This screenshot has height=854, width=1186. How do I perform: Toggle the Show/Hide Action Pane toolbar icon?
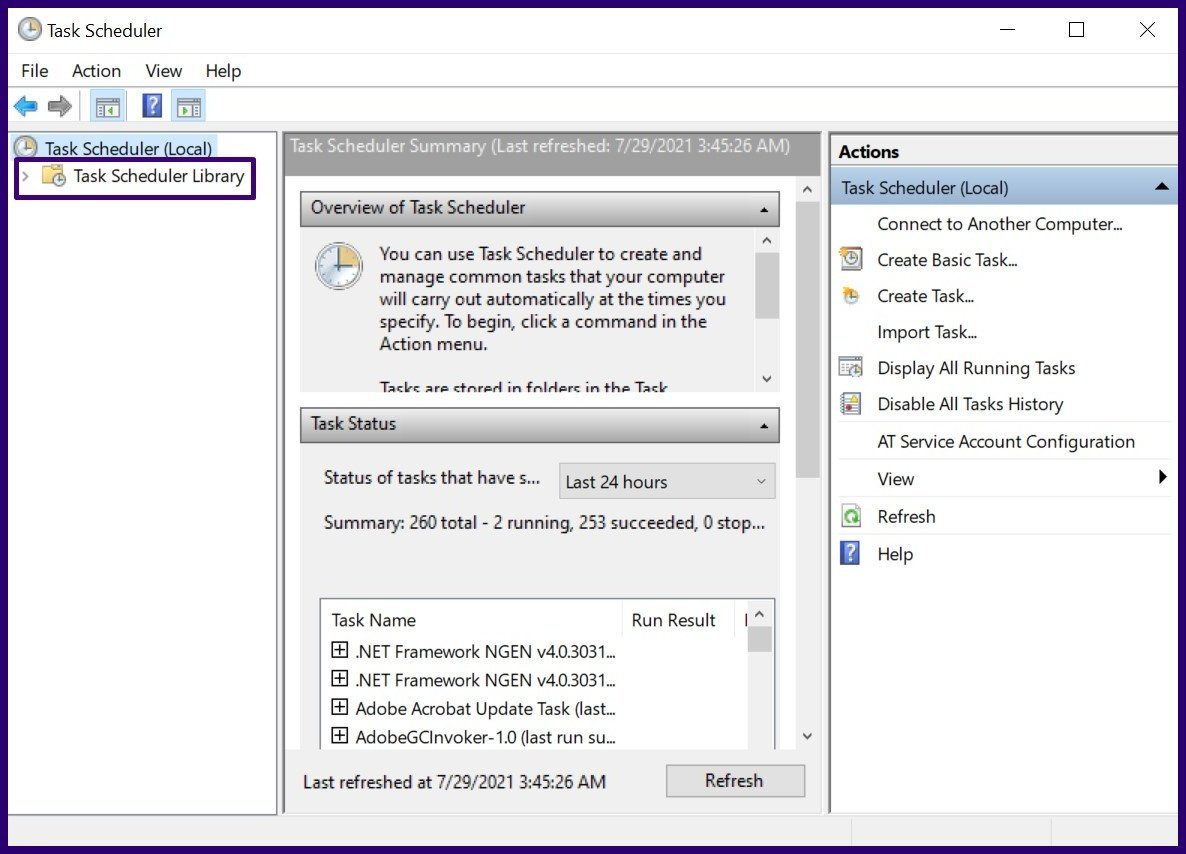coord(188,107)
